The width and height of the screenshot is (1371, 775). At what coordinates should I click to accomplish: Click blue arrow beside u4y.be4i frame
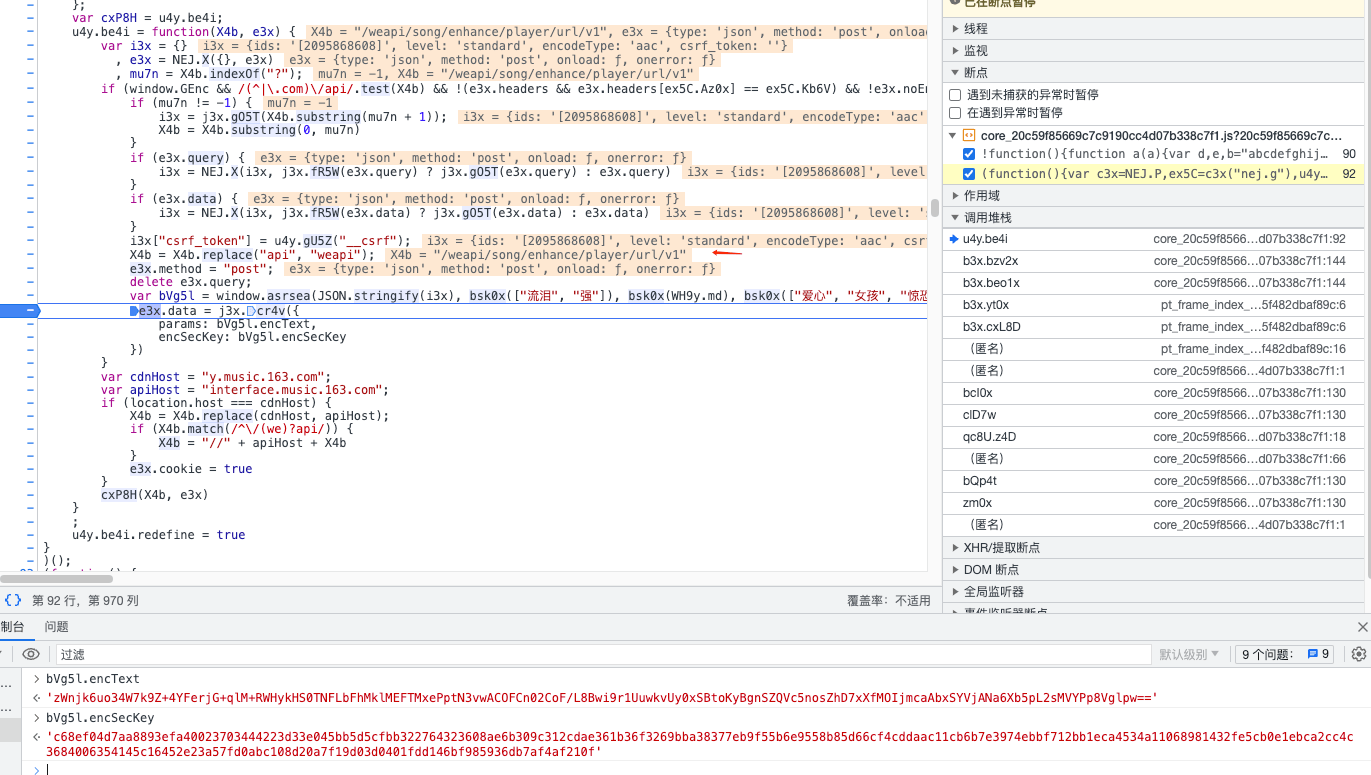point(954,239)
